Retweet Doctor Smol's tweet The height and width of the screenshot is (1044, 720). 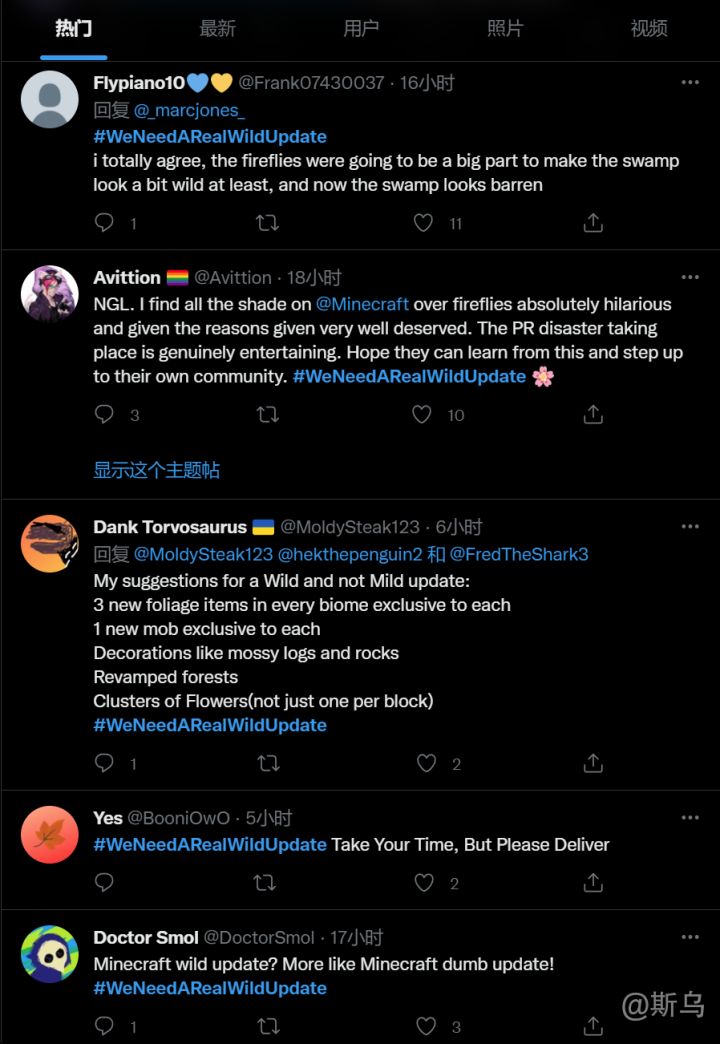point(267,1026)
